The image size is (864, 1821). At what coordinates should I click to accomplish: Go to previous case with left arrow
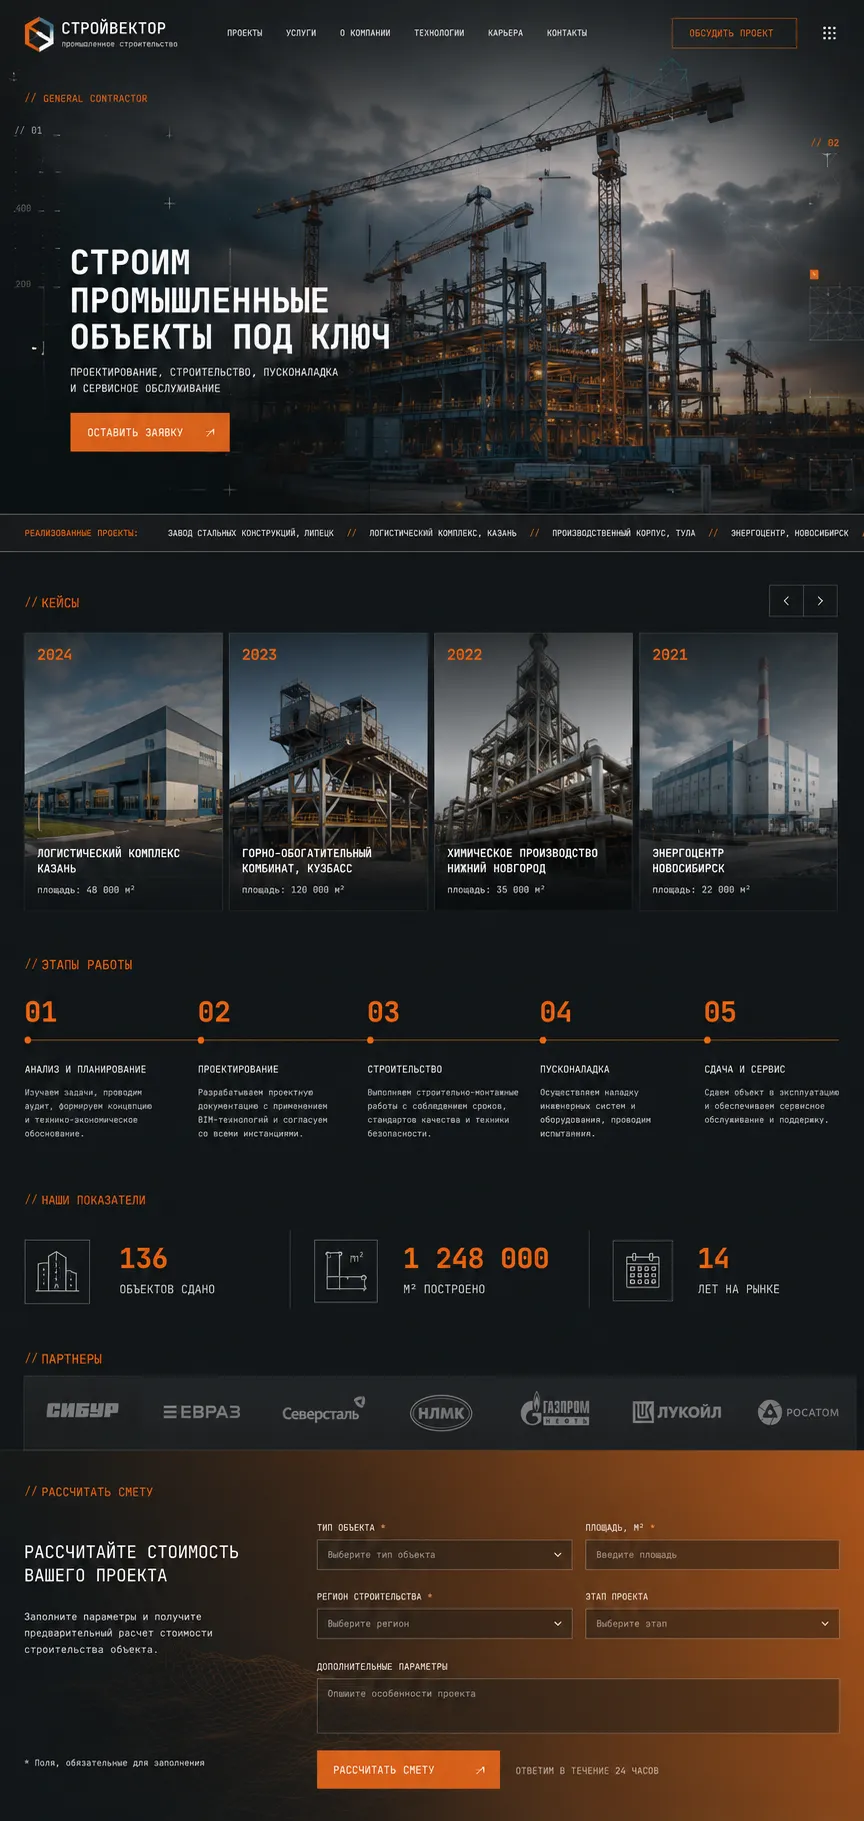tap(786, 601)
